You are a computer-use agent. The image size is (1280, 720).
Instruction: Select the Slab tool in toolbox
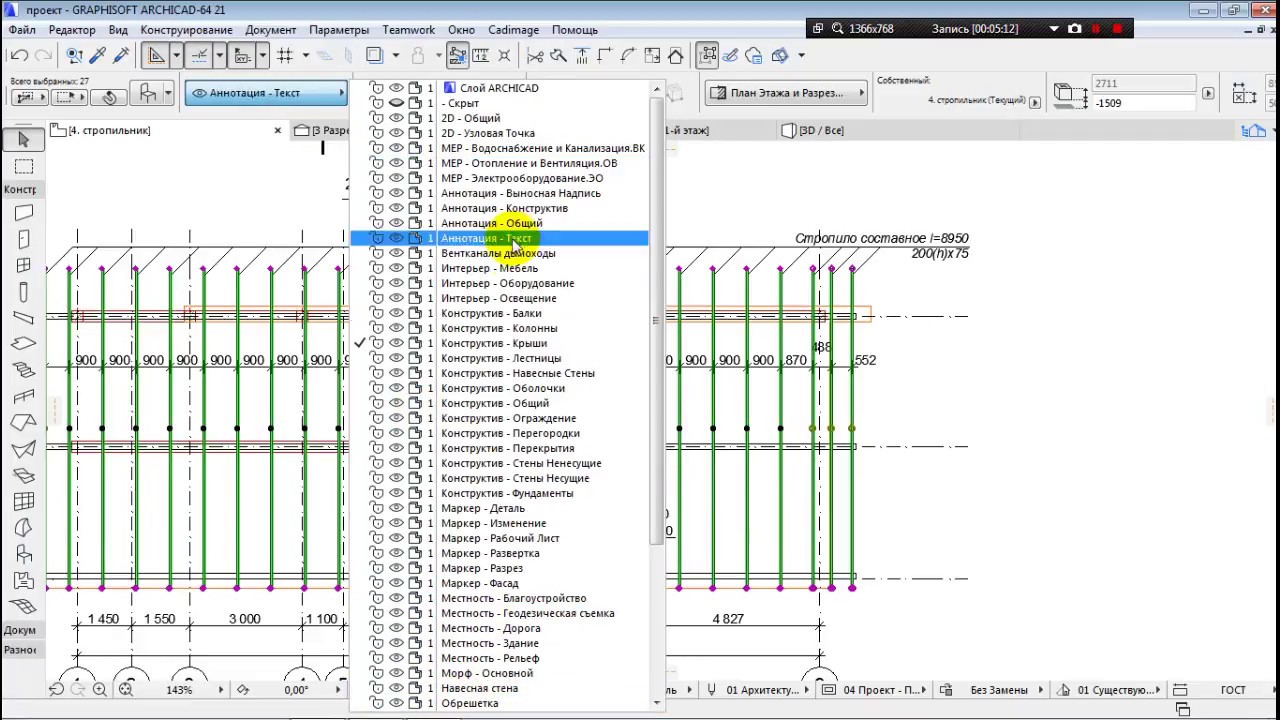click(24, 344)
